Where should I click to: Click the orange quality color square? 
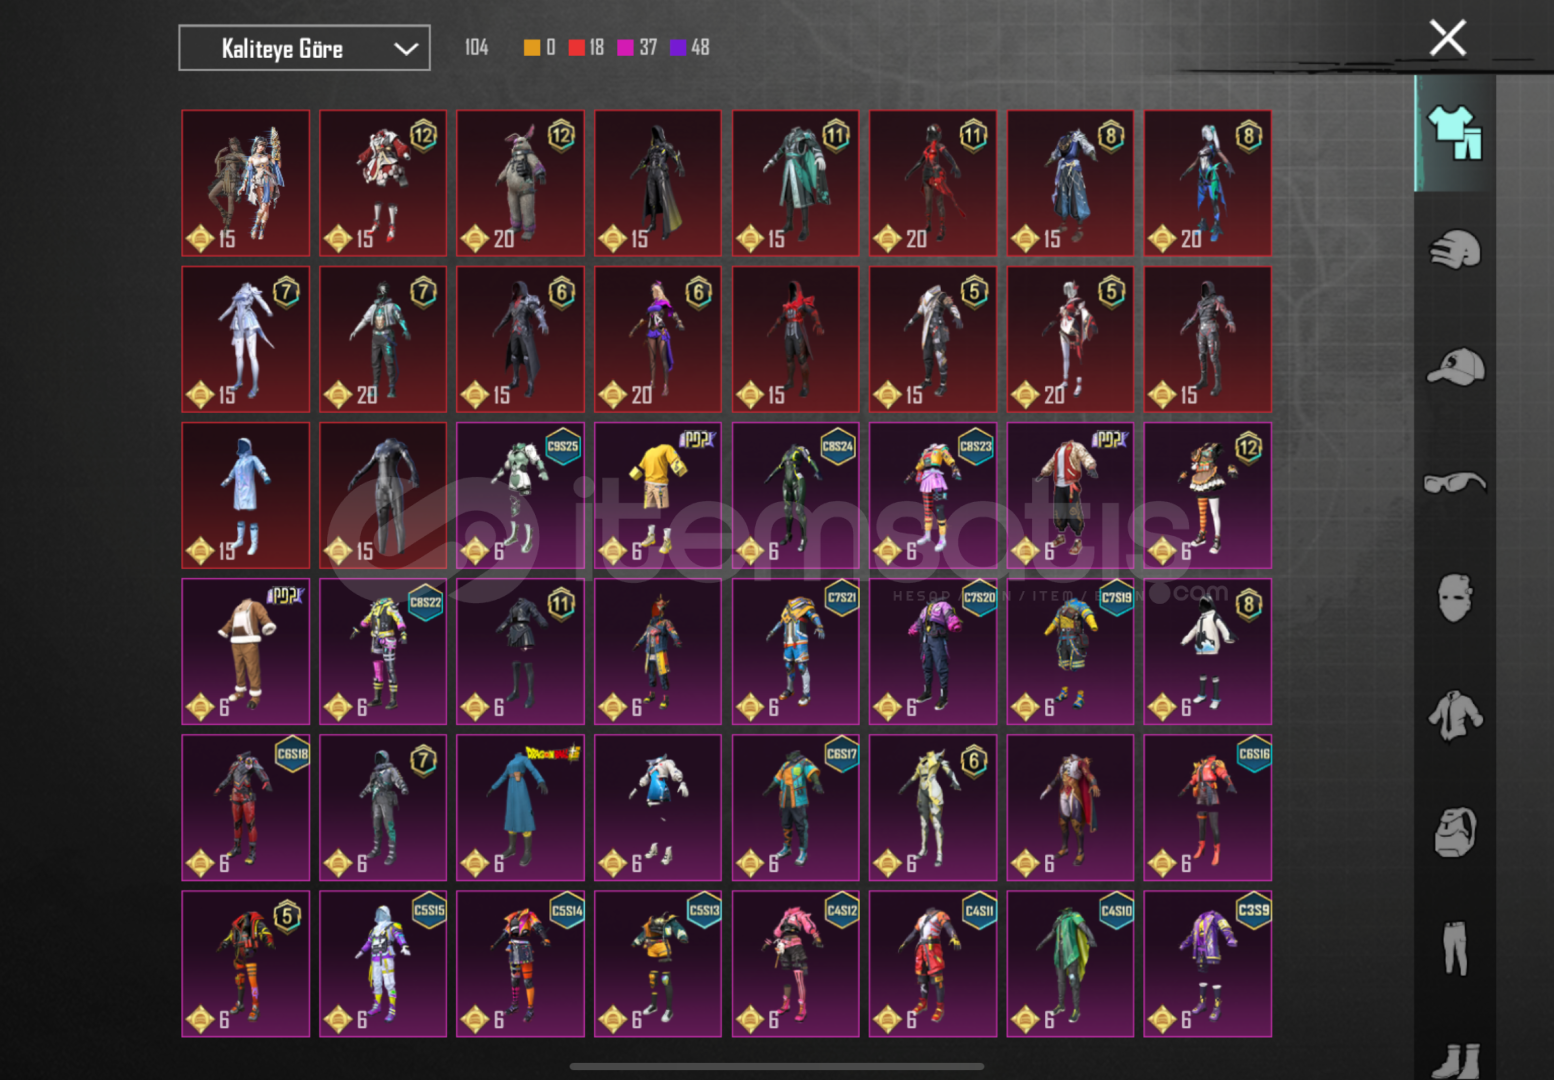(532, 47)
